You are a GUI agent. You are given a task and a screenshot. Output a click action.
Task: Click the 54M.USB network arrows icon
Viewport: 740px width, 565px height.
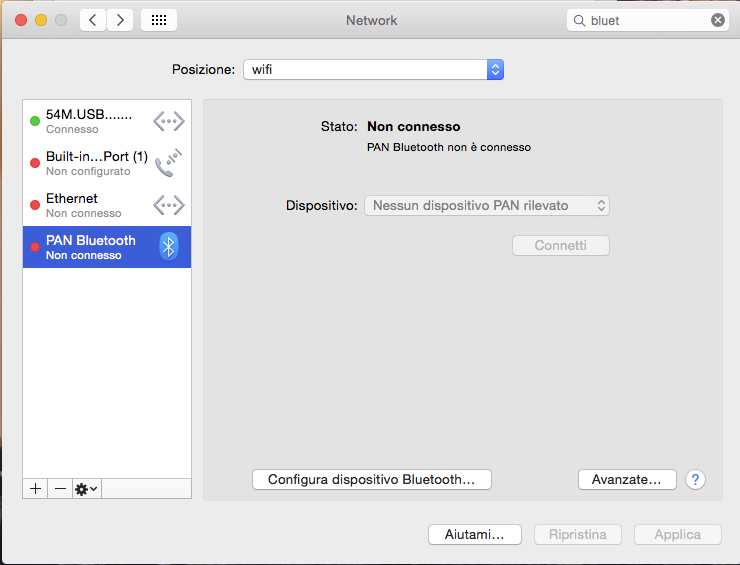168,121
